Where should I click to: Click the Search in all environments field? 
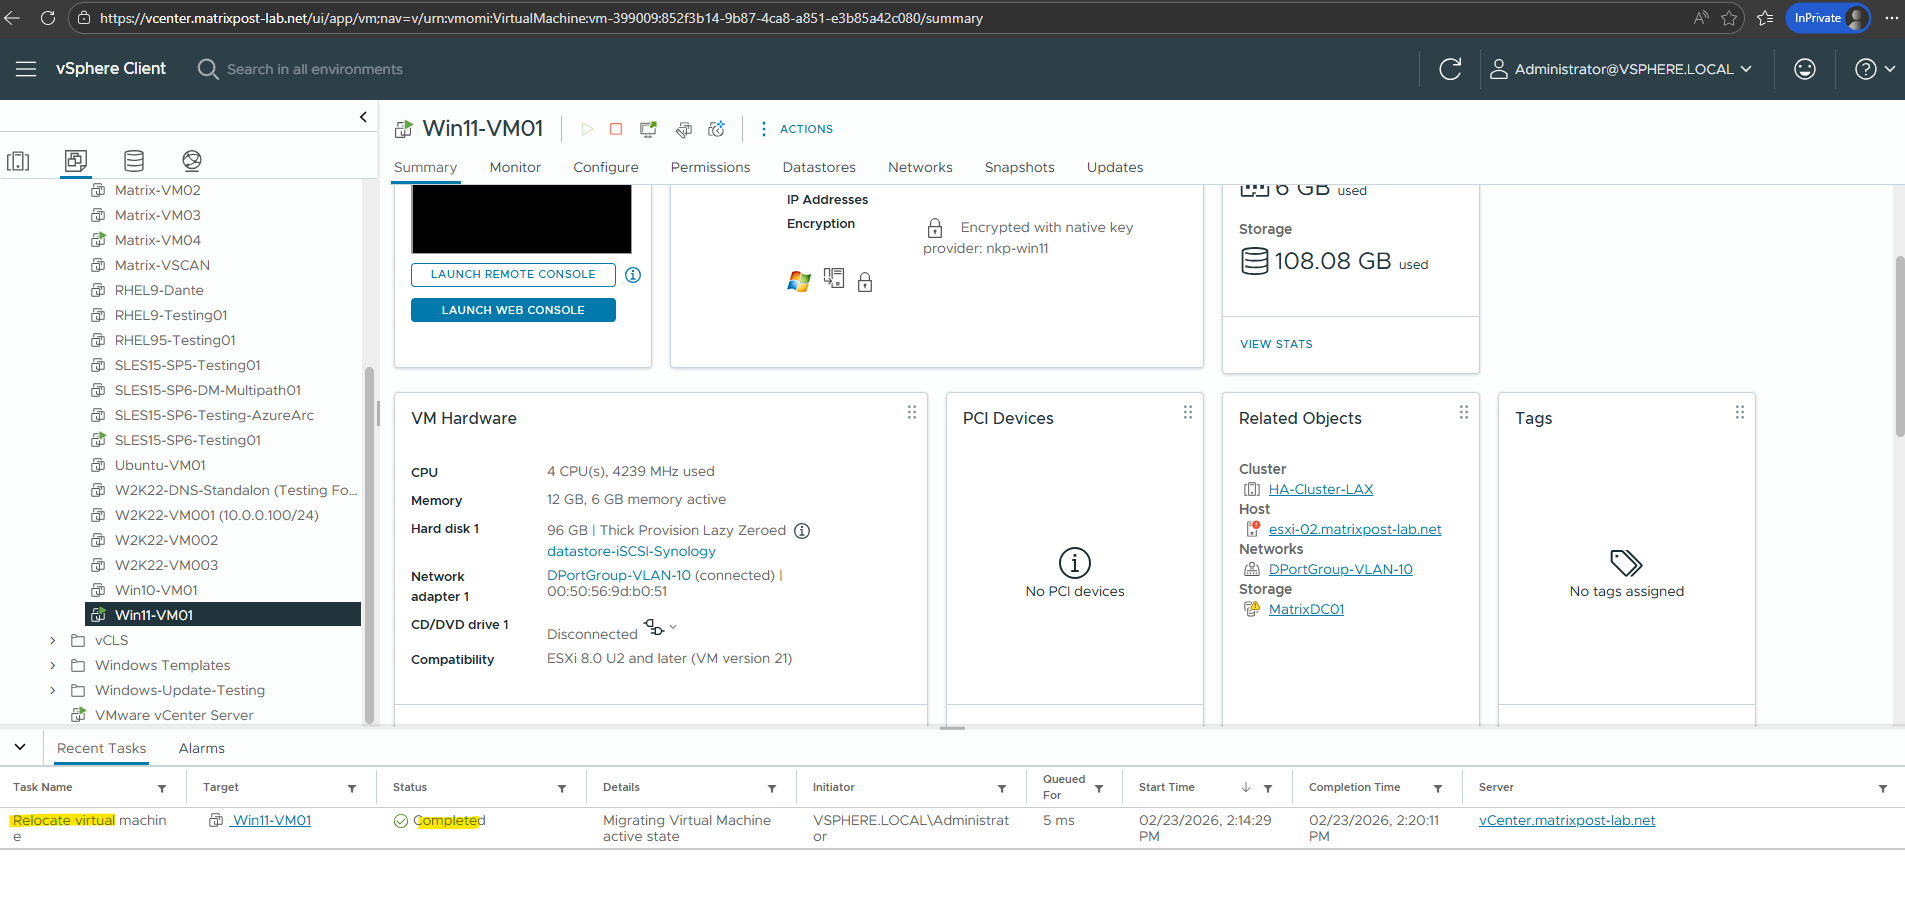coord(314,69)
